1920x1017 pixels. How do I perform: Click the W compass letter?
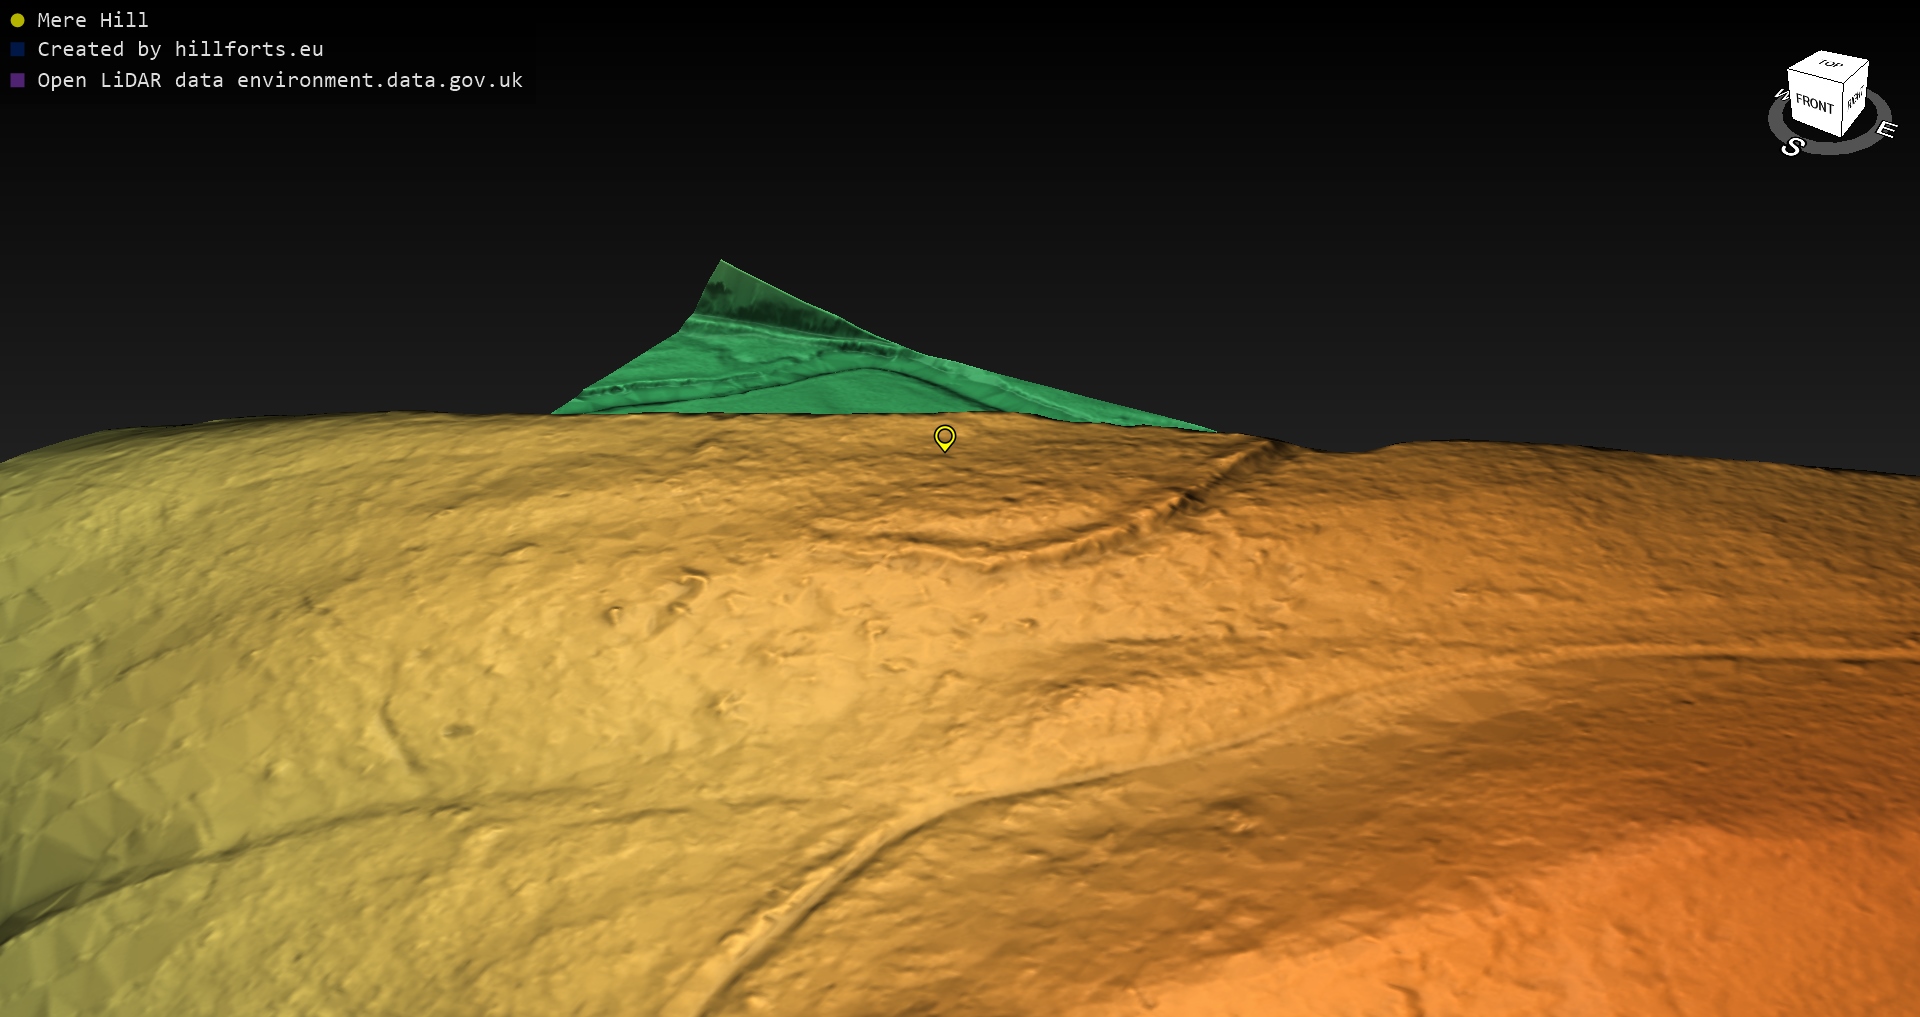tap(1781, 95)
